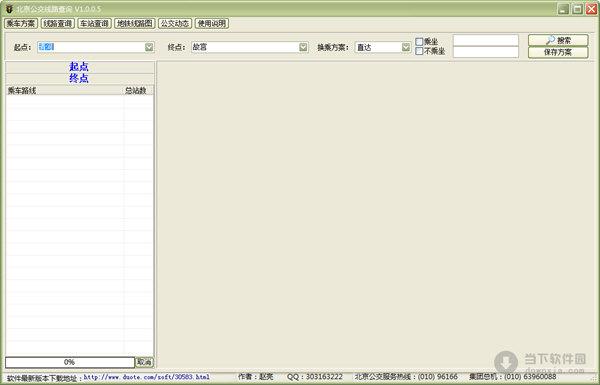Click the text box next to 乘坐

pos(486,40)
